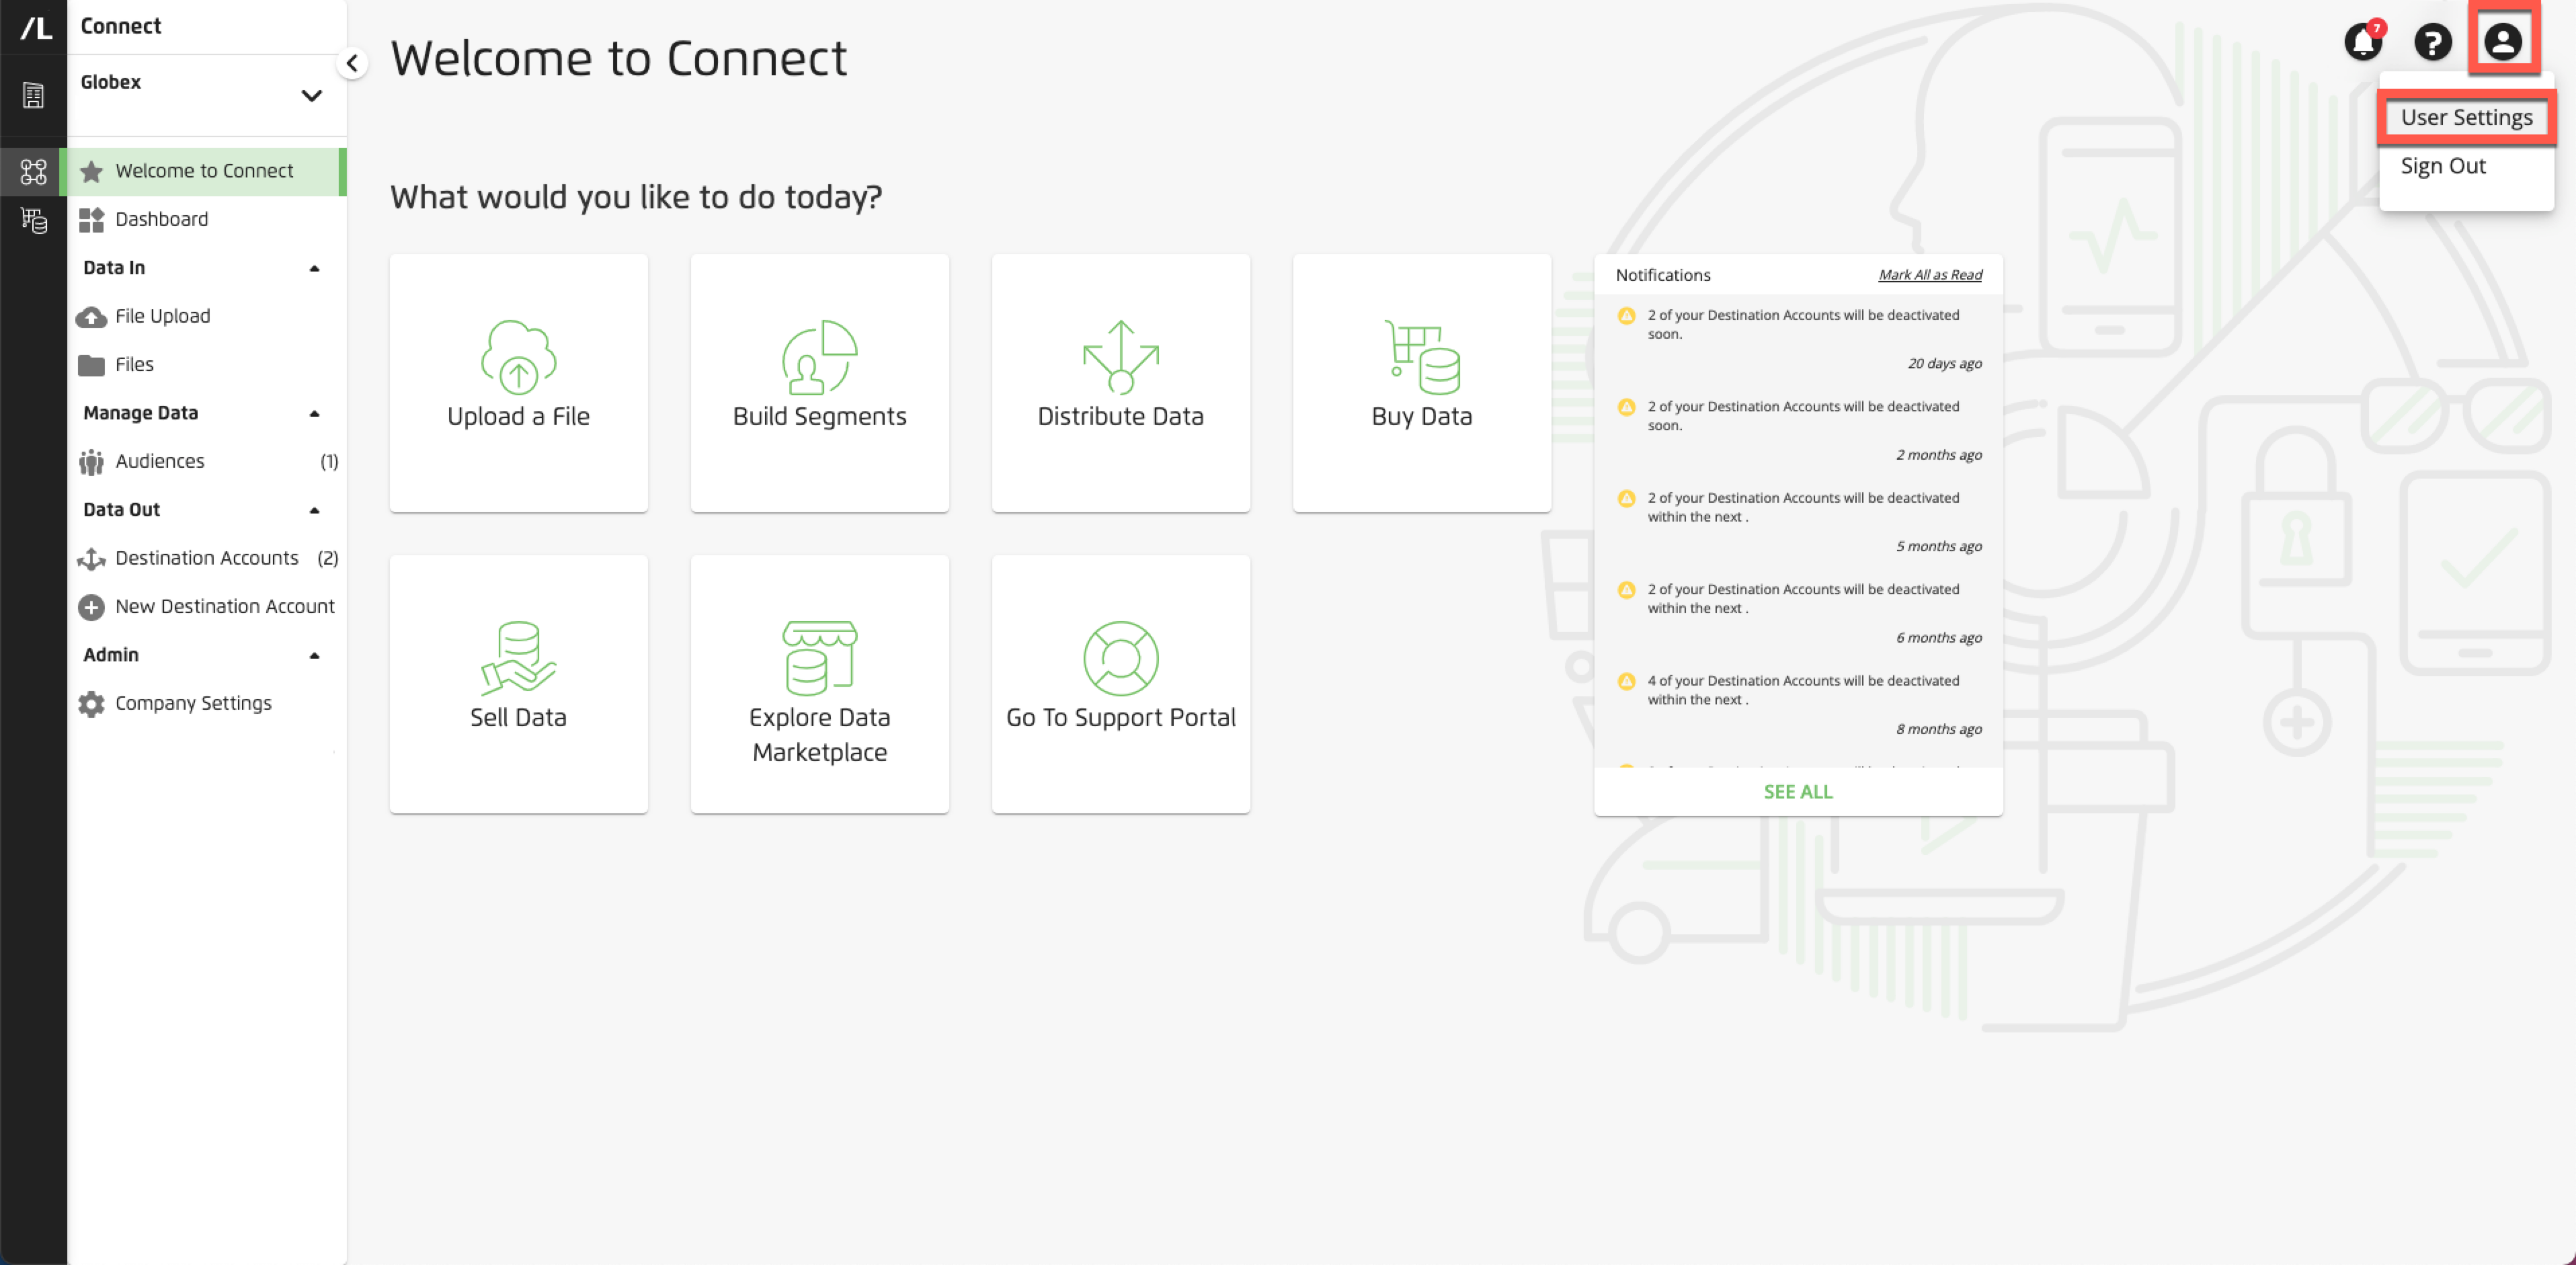Open Destination Accounts in the sidebar
The height and width of the screenshot is (1265, 2576).
point(206,558)
